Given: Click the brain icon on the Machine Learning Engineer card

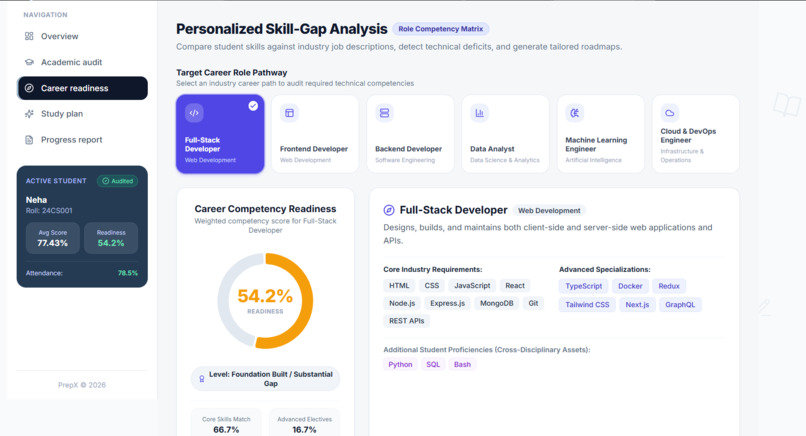Looking at the screenshot, I should pyautogui.click(x=575, y=113).
